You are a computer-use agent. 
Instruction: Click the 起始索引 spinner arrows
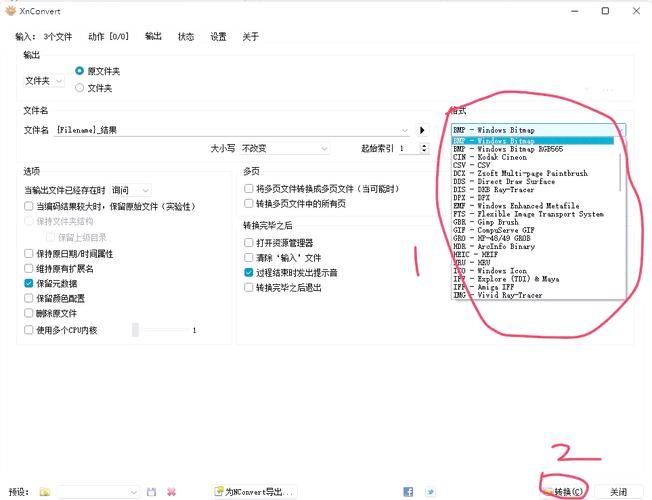click(x=424, y=148)
